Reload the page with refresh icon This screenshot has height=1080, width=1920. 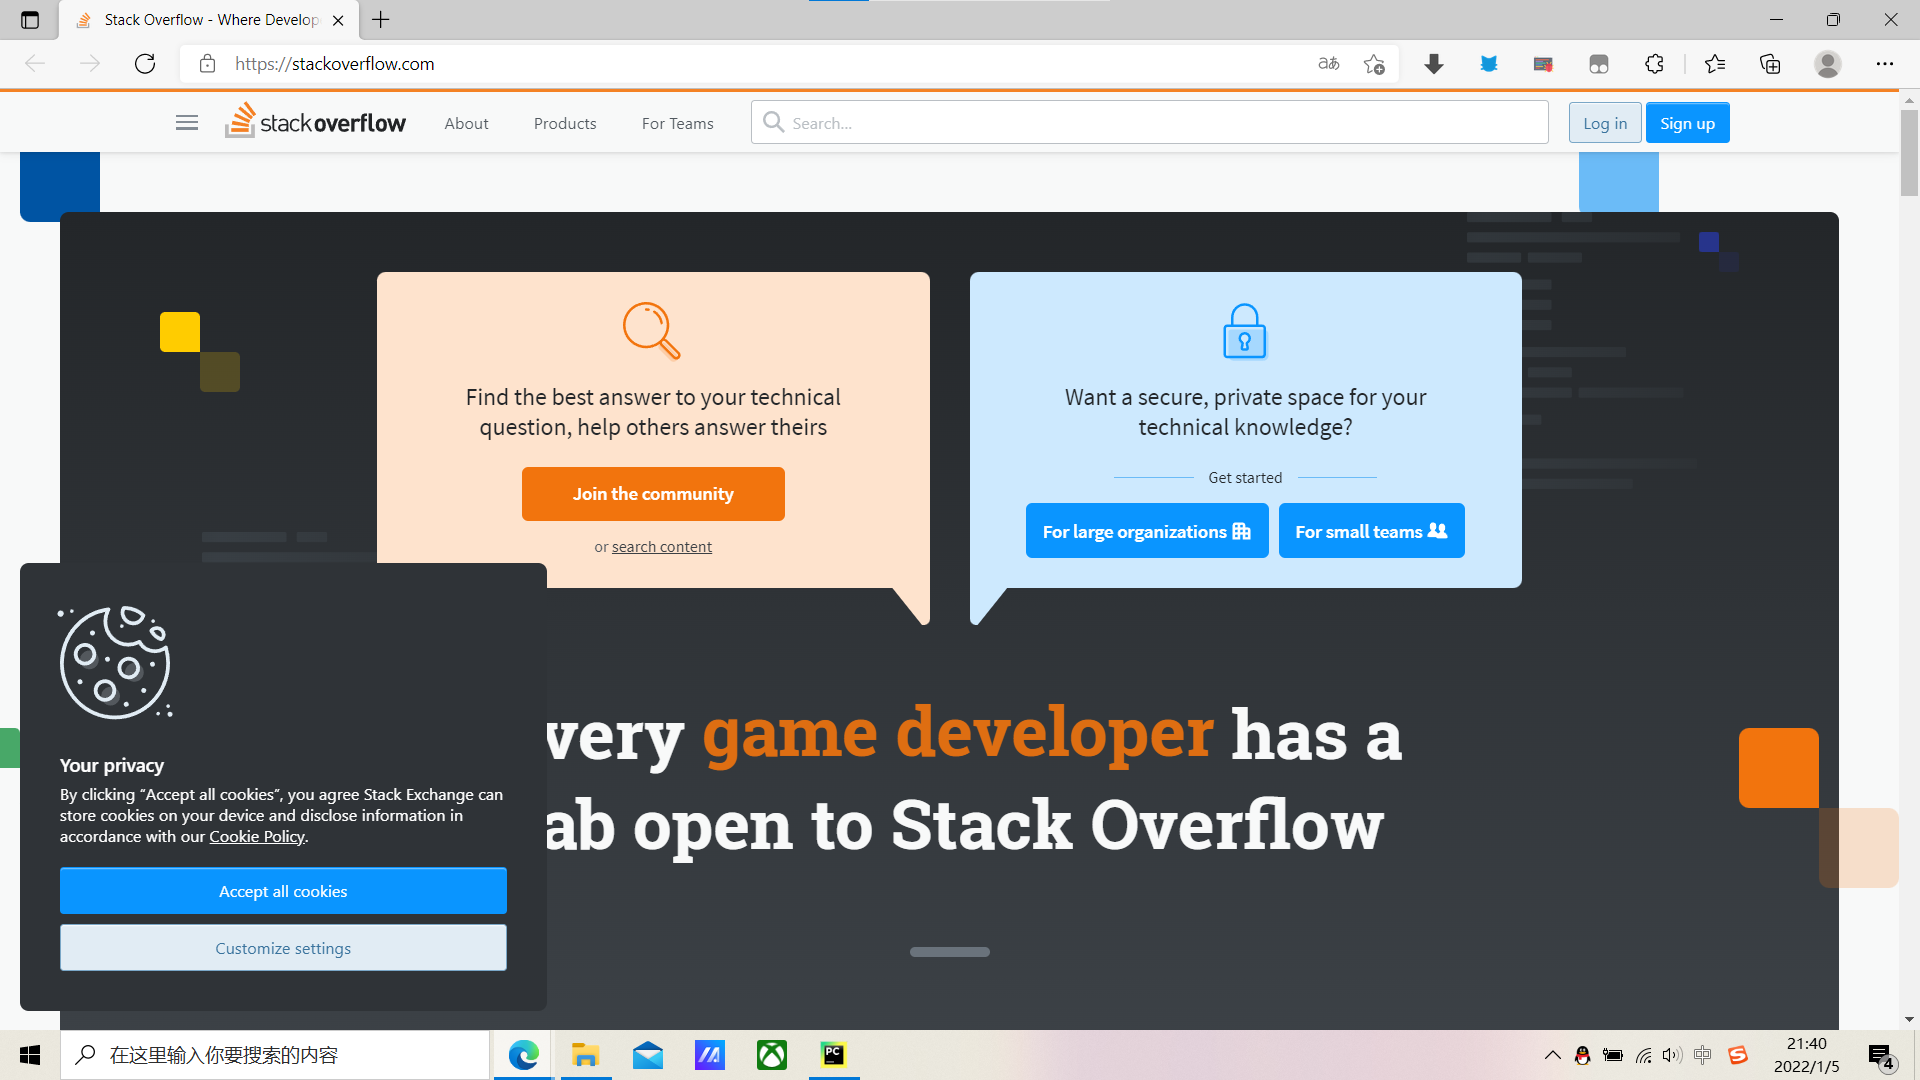click(145, 64)
